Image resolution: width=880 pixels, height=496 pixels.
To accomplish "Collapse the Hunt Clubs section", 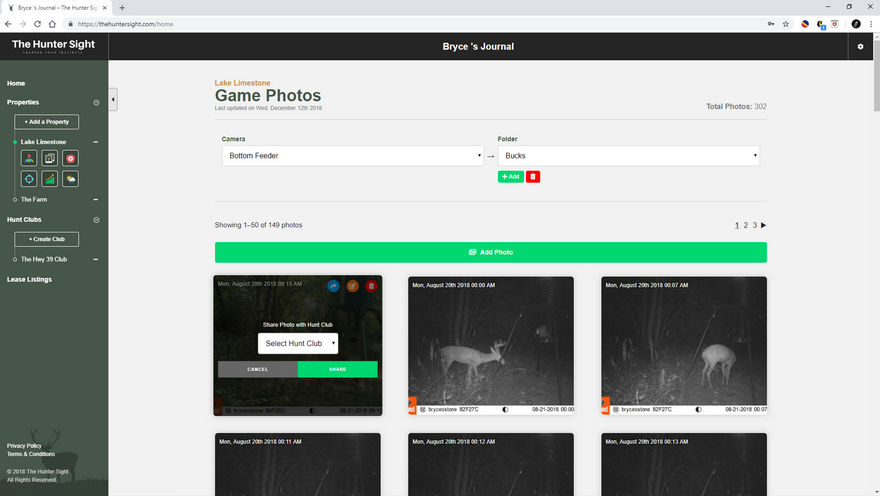I will [x=96, y=220].
